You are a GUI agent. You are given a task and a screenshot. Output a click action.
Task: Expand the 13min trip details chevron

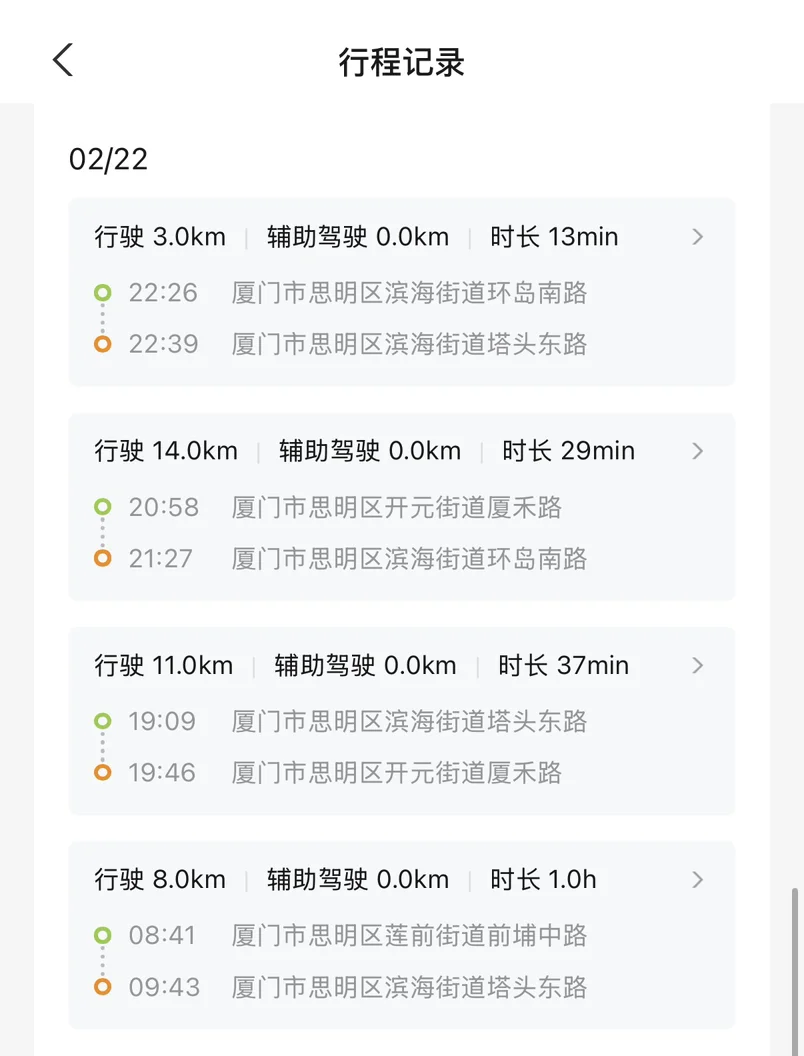tap(698, 237)
